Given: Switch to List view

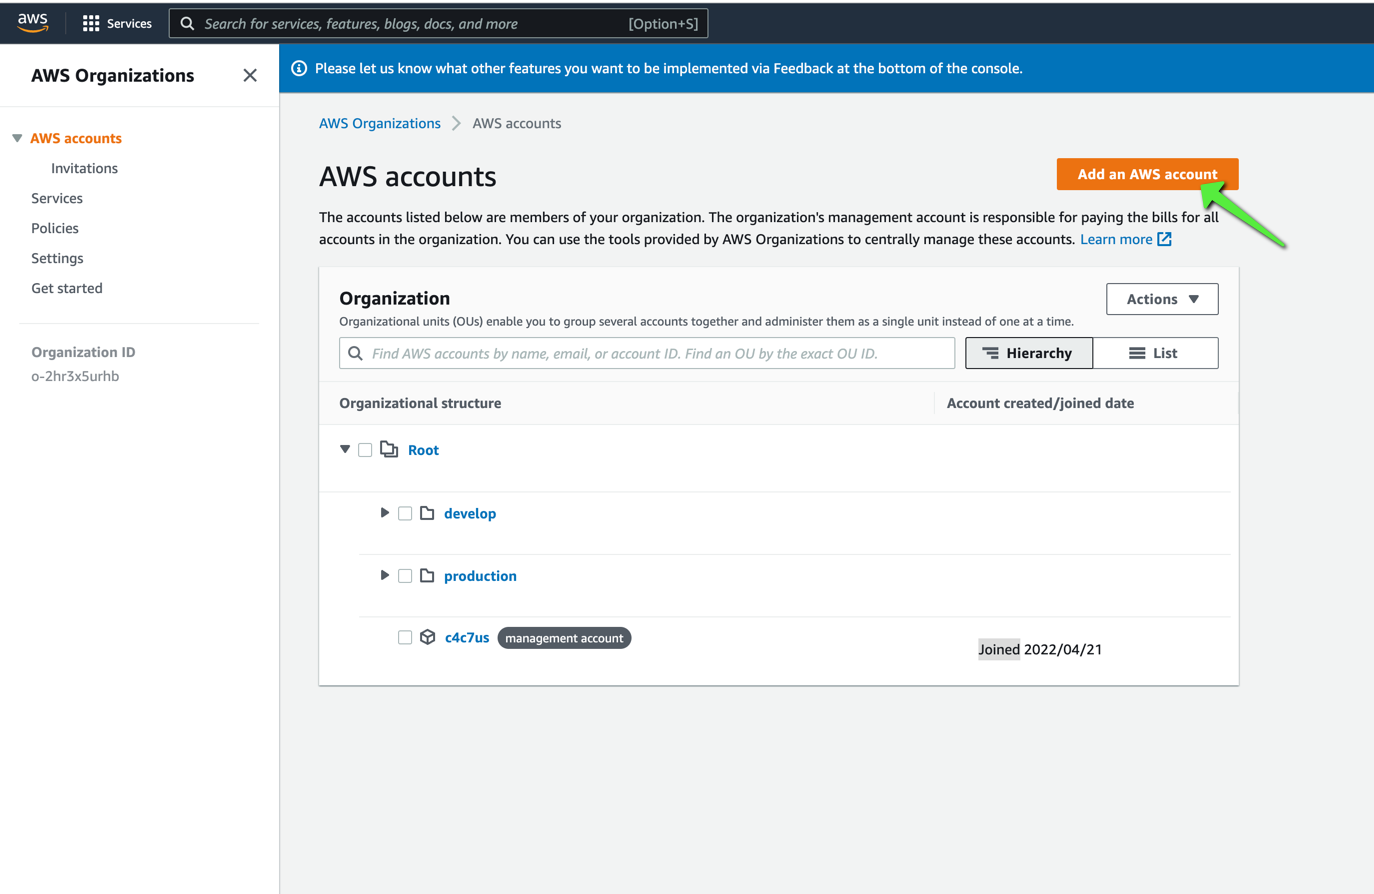Looking at the screenshot, I should (1155, 353).
